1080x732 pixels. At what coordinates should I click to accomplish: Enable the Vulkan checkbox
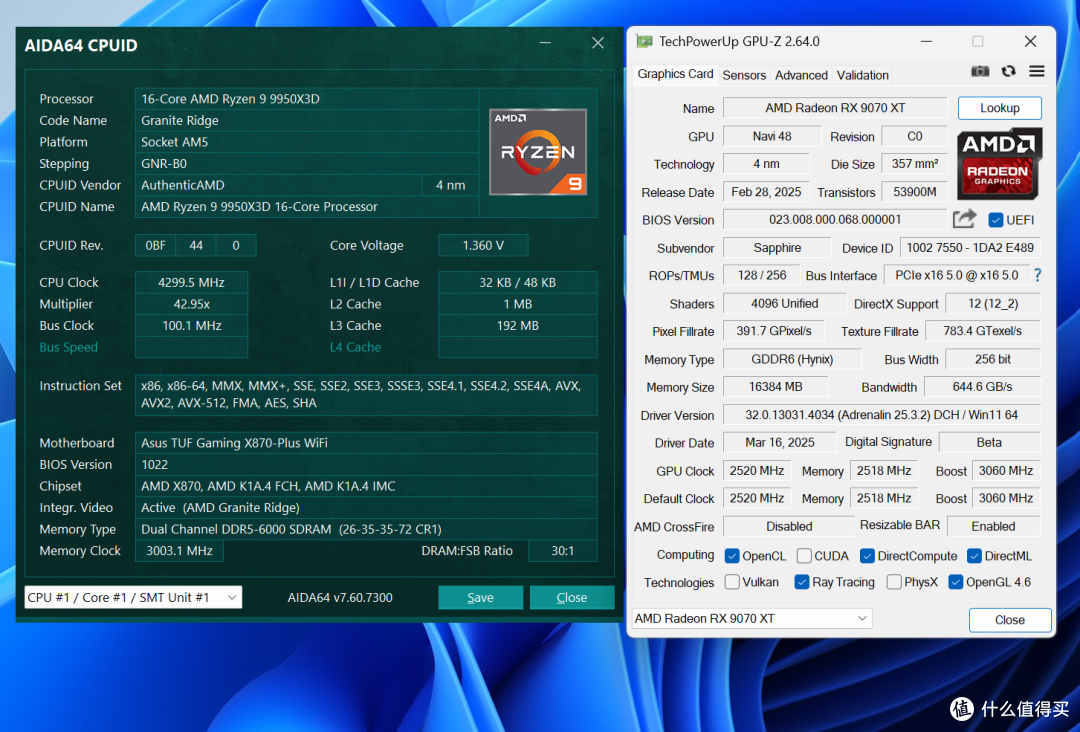[732, 582]
